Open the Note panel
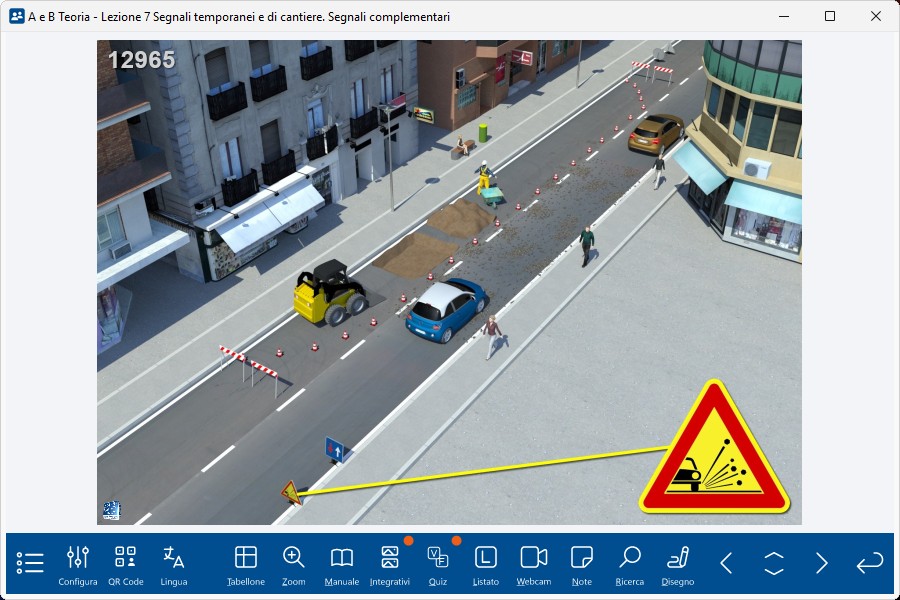The width and height of the screenshot is (900, 600). click(582, 564)
